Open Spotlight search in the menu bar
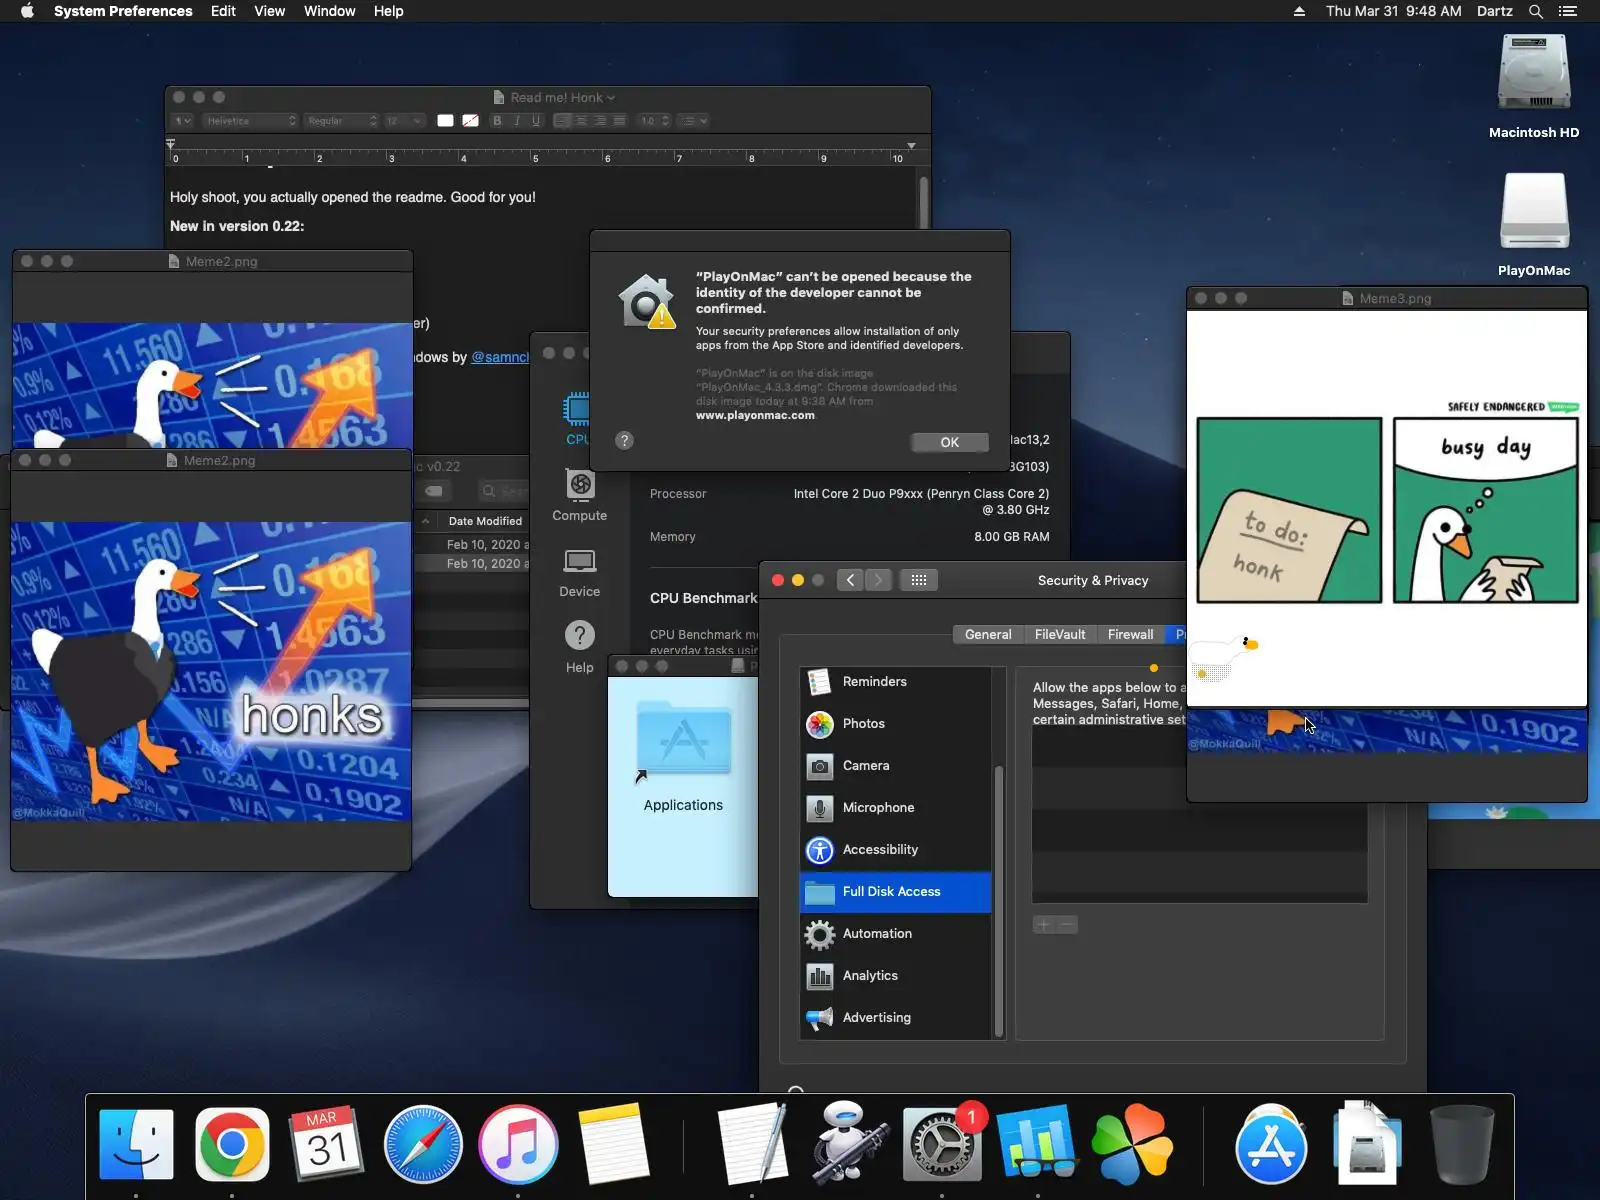Viewport: 1600px width, 1200px height. (x=1536, y=11)
